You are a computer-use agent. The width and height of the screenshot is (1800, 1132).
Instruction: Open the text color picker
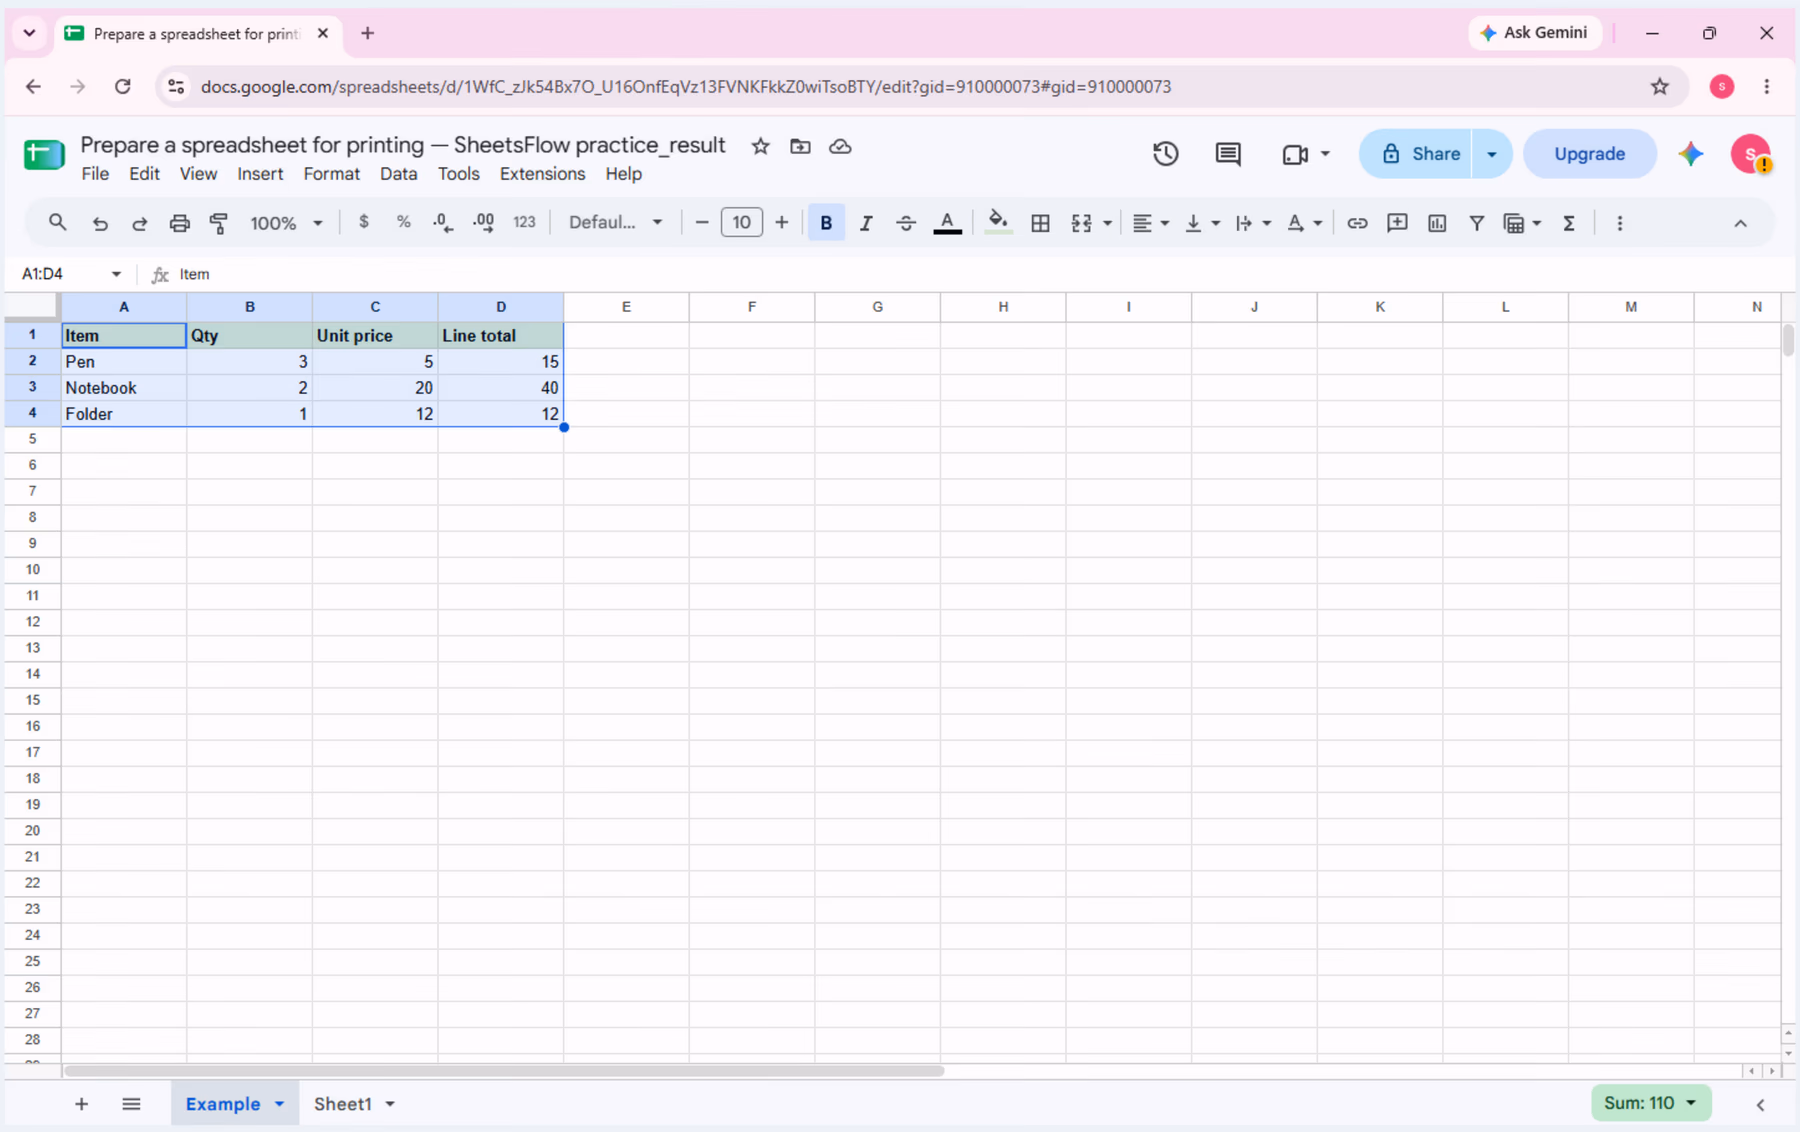pos(947,223)
